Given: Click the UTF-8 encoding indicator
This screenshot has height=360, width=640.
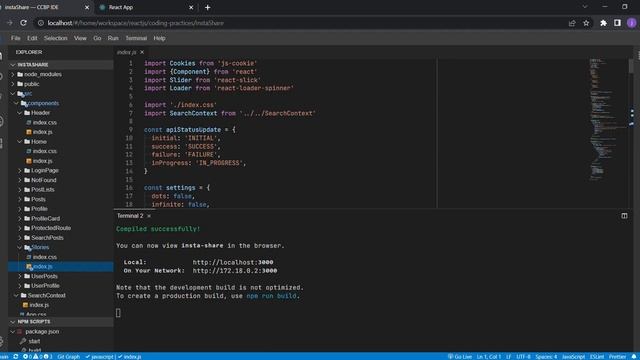Looking at the screenshot, I should pos(523,357).
